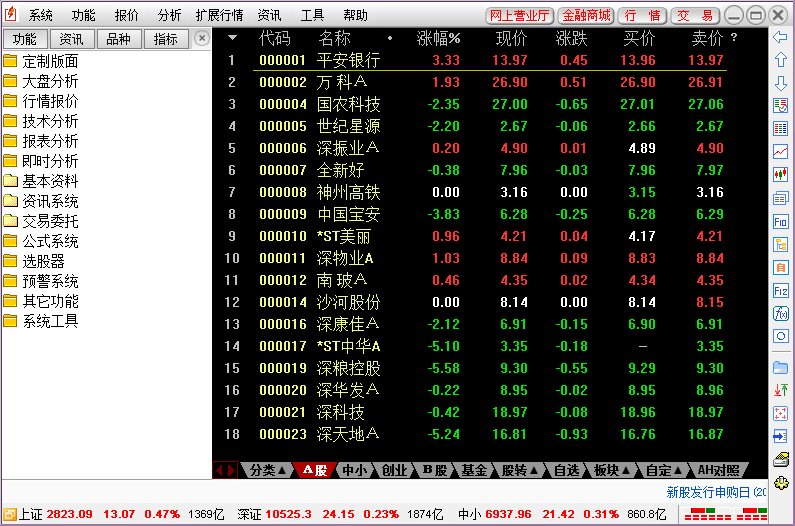Click the blue folder icon in right toolbar
795x526 pixels.
[780, 367]
